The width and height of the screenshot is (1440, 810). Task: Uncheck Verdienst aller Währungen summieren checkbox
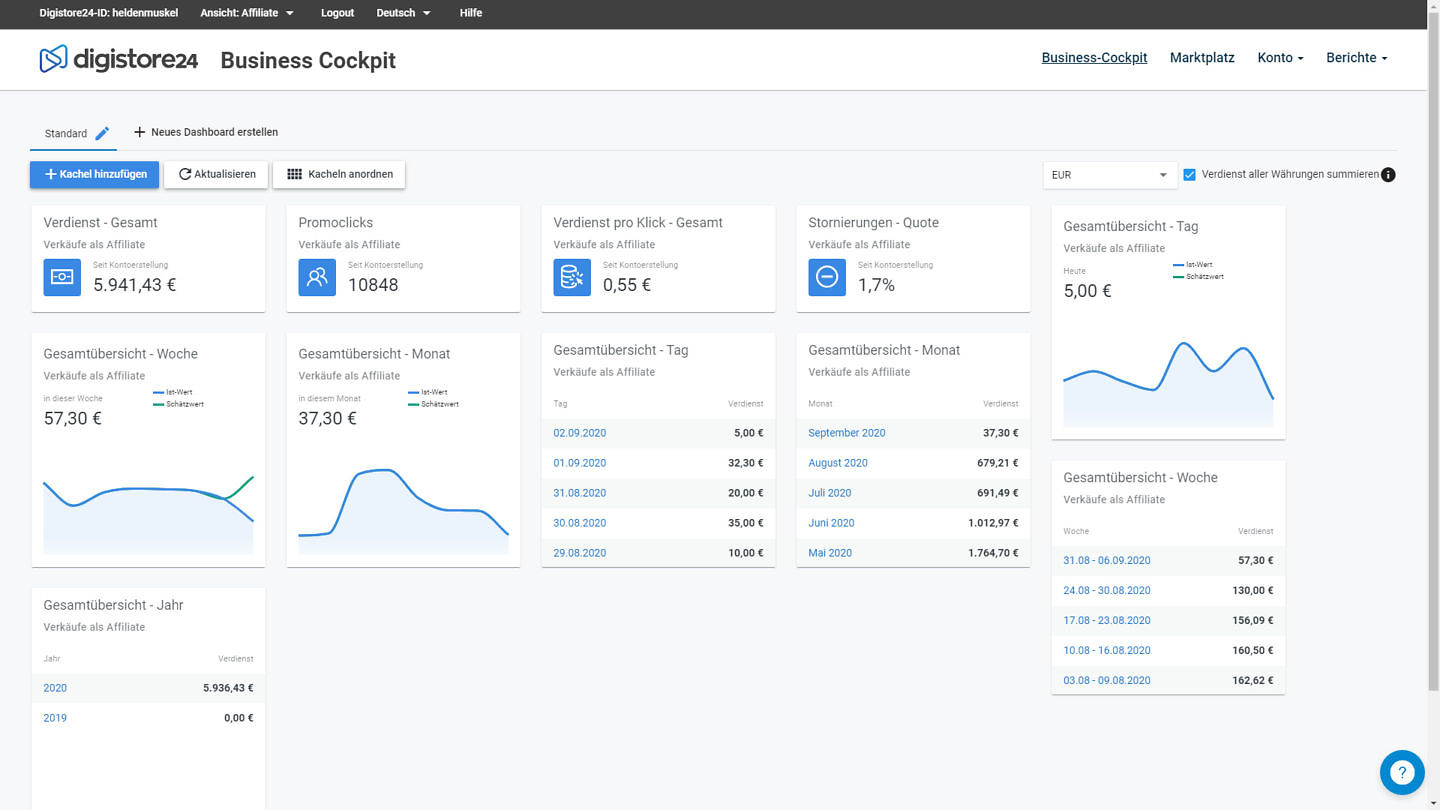[1189, 175]
